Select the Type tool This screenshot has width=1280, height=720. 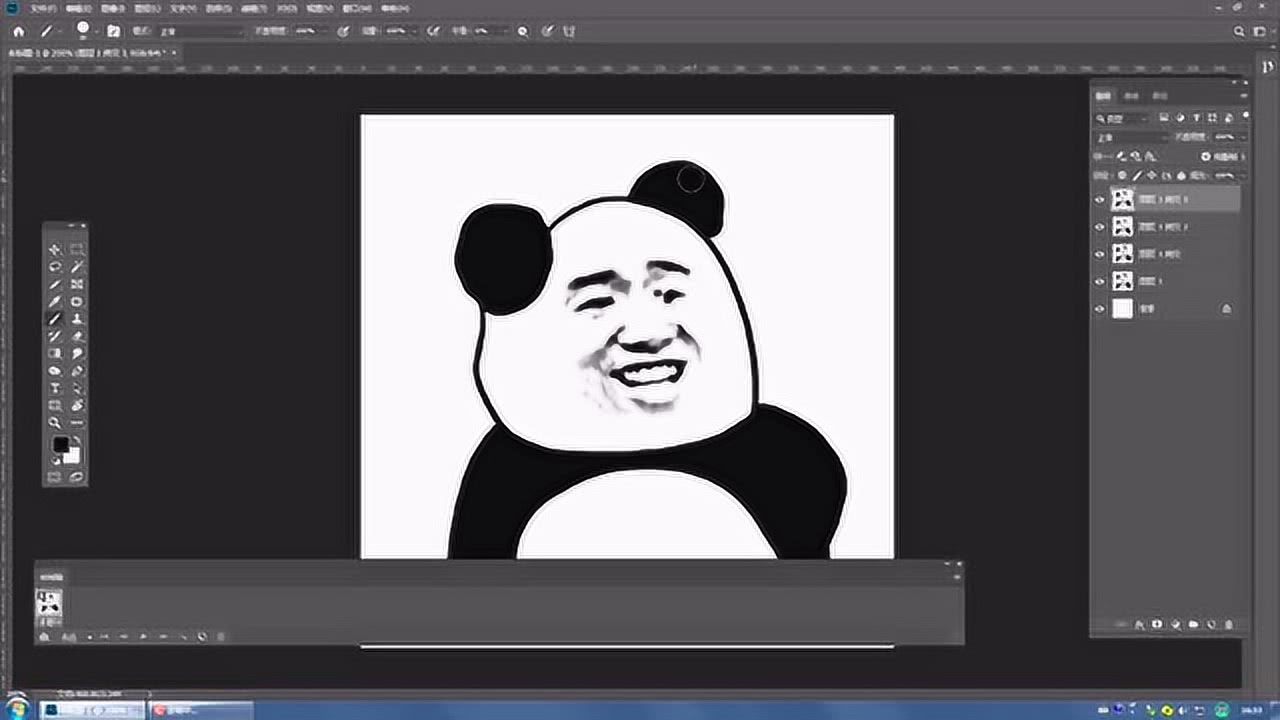point(55,387)
